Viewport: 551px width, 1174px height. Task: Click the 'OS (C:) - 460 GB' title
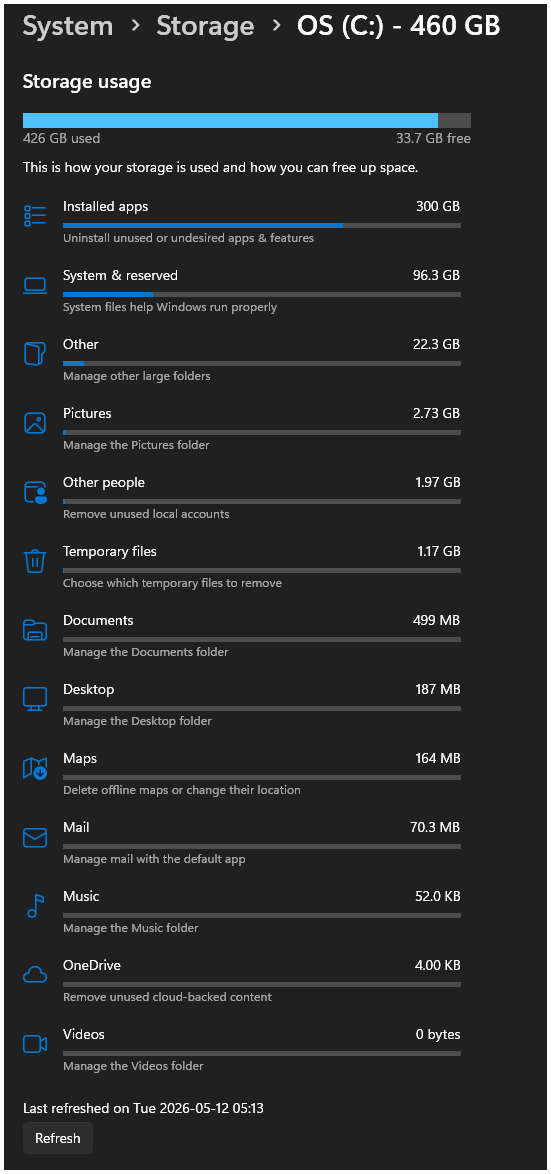pos(398,26)
